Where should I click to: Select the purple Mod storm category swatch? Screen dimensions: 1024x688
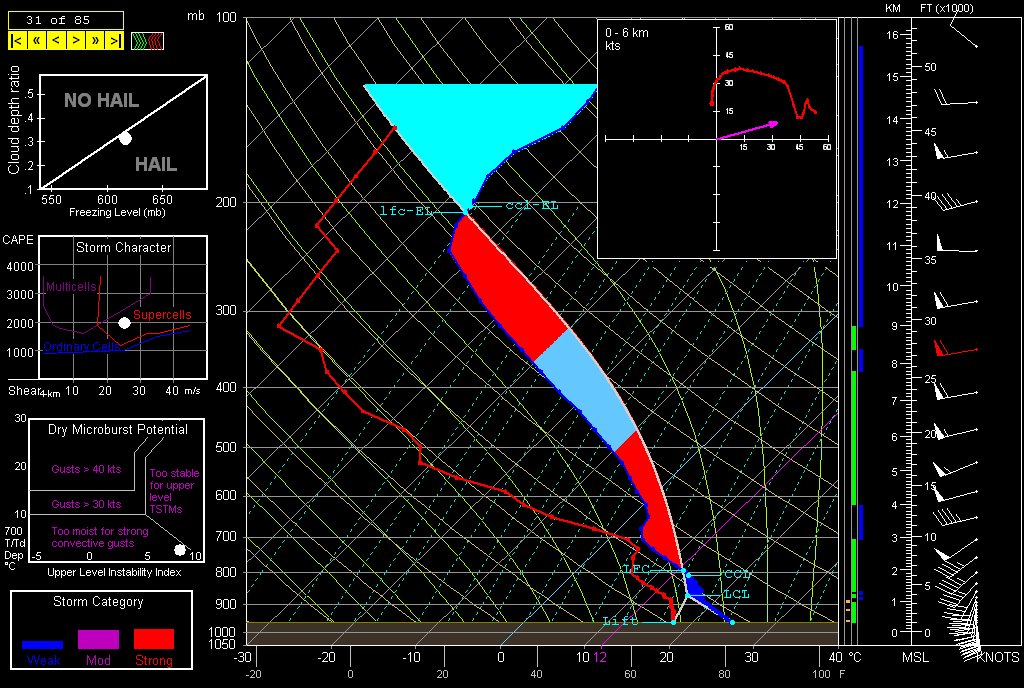click(x=98, y=639)
